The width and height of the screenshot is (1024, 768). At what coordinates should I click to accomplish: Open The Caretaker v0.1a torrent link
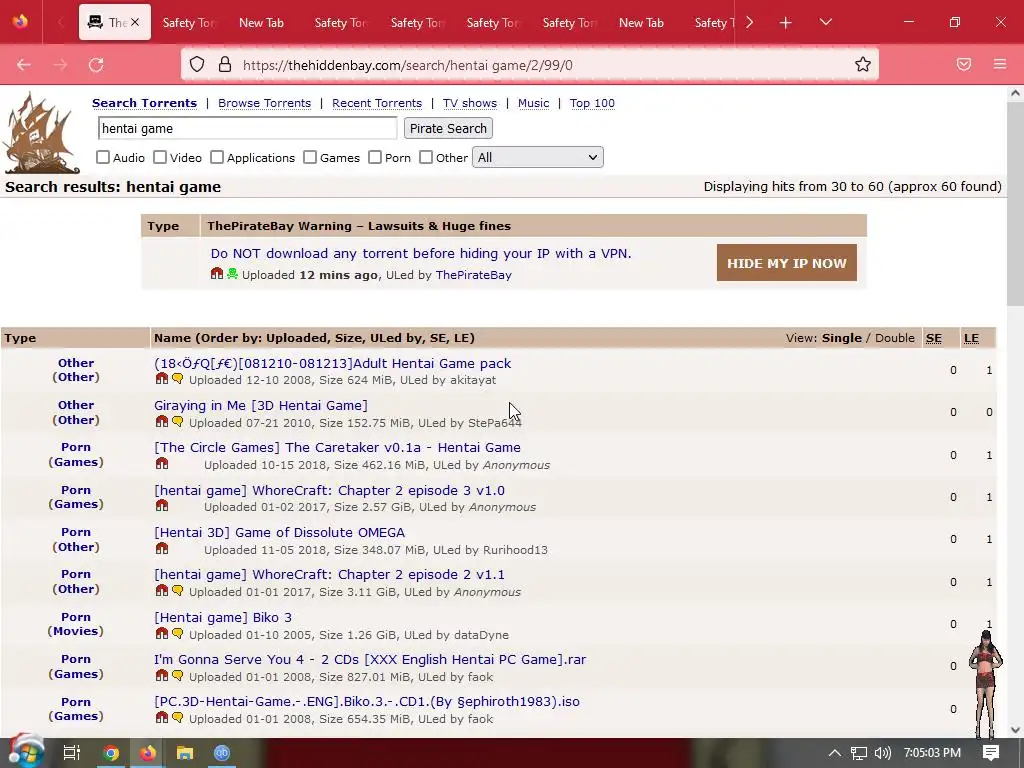[x=337, y=447]
